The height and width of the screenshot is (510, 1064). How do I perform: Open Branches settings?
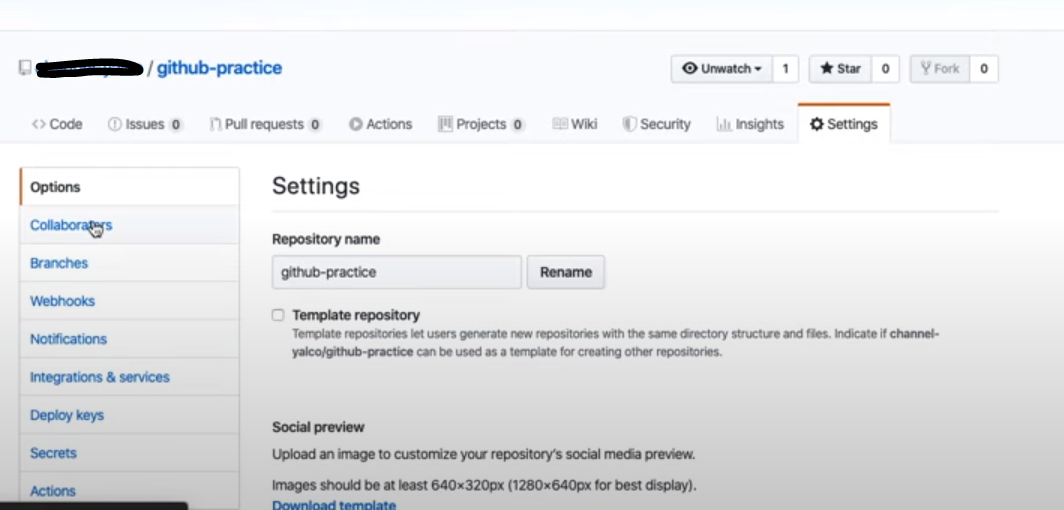pos(129,263)
